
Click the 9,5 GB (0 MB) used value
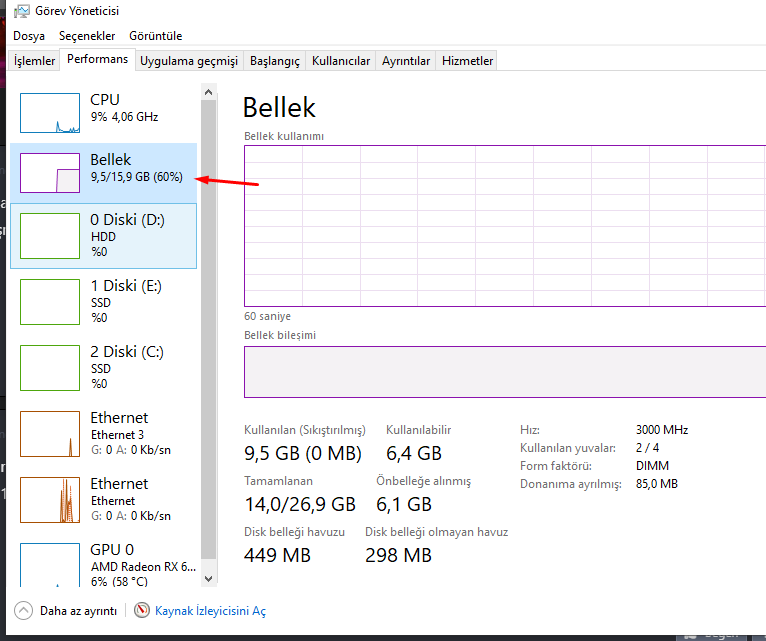click(x=303, y=453)
